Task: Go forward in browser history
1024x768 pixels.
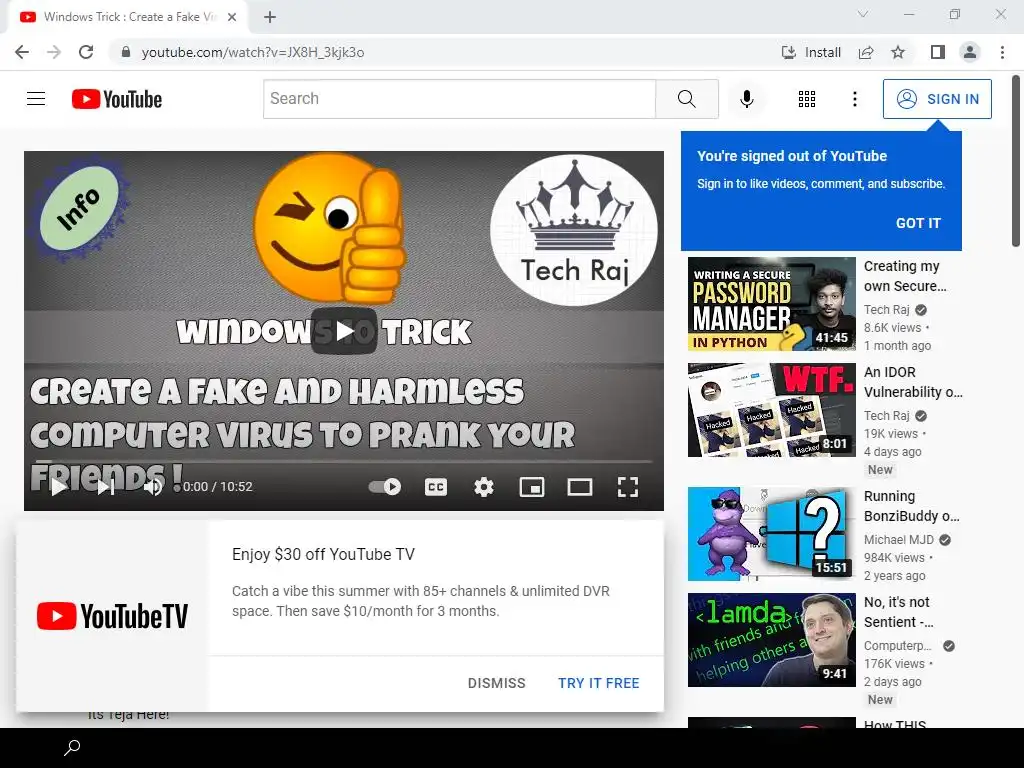Action: point(54,52)
